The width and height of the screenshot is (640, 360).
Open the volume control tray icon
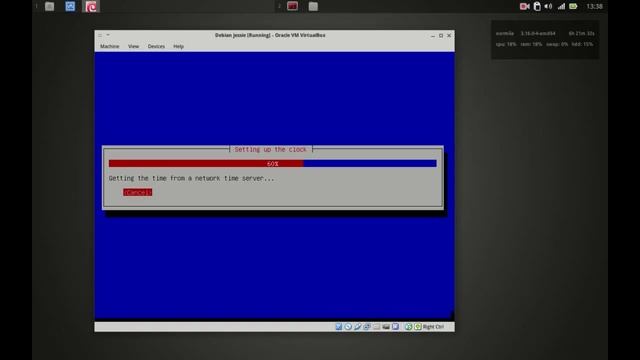point(548,6)
